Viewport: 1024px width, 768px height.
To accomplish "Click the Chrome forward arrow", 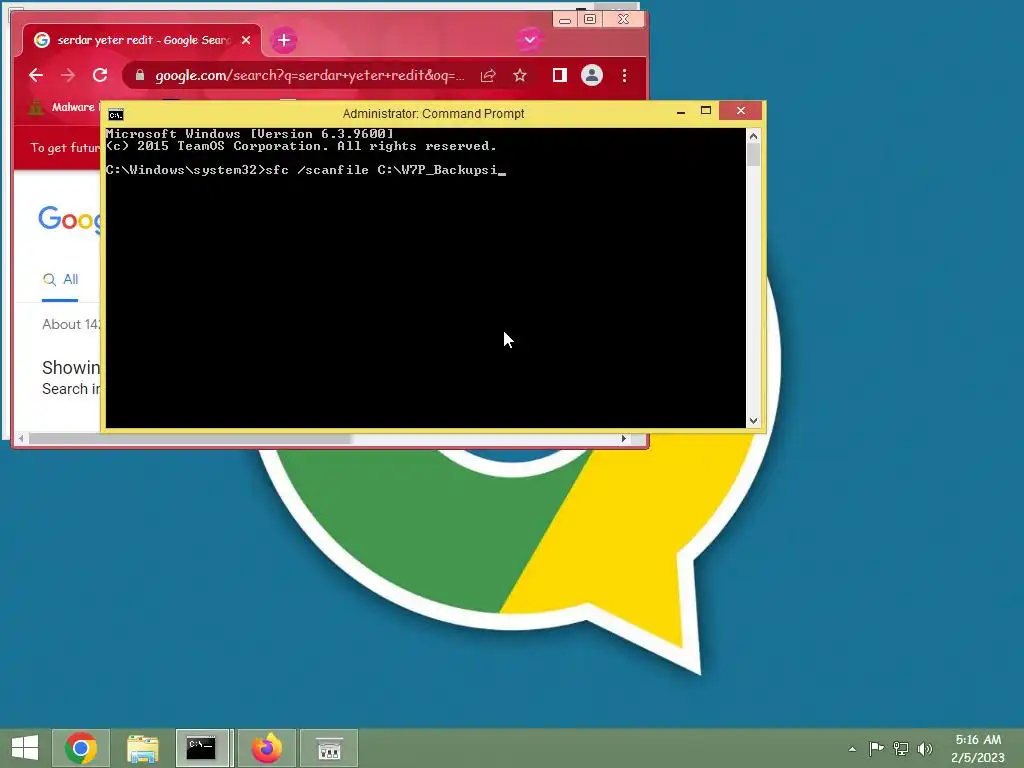I will click(x=68, y=76).
